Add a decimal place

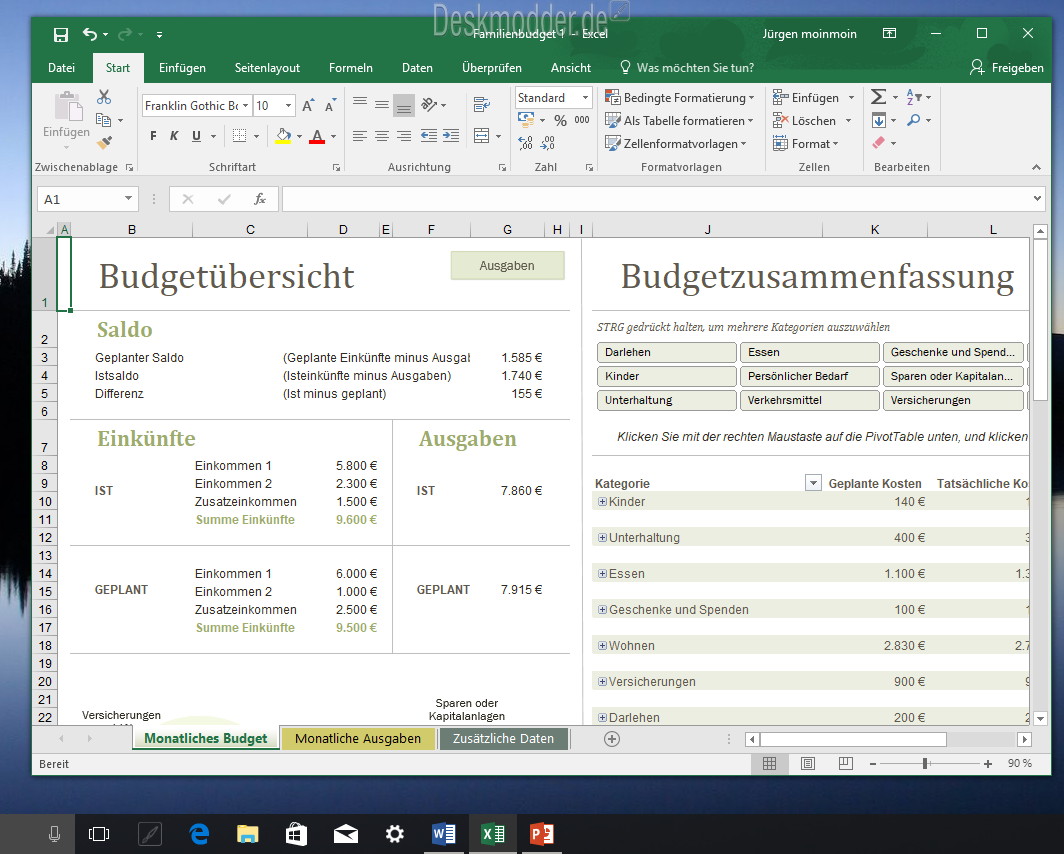tap(525, 142)
